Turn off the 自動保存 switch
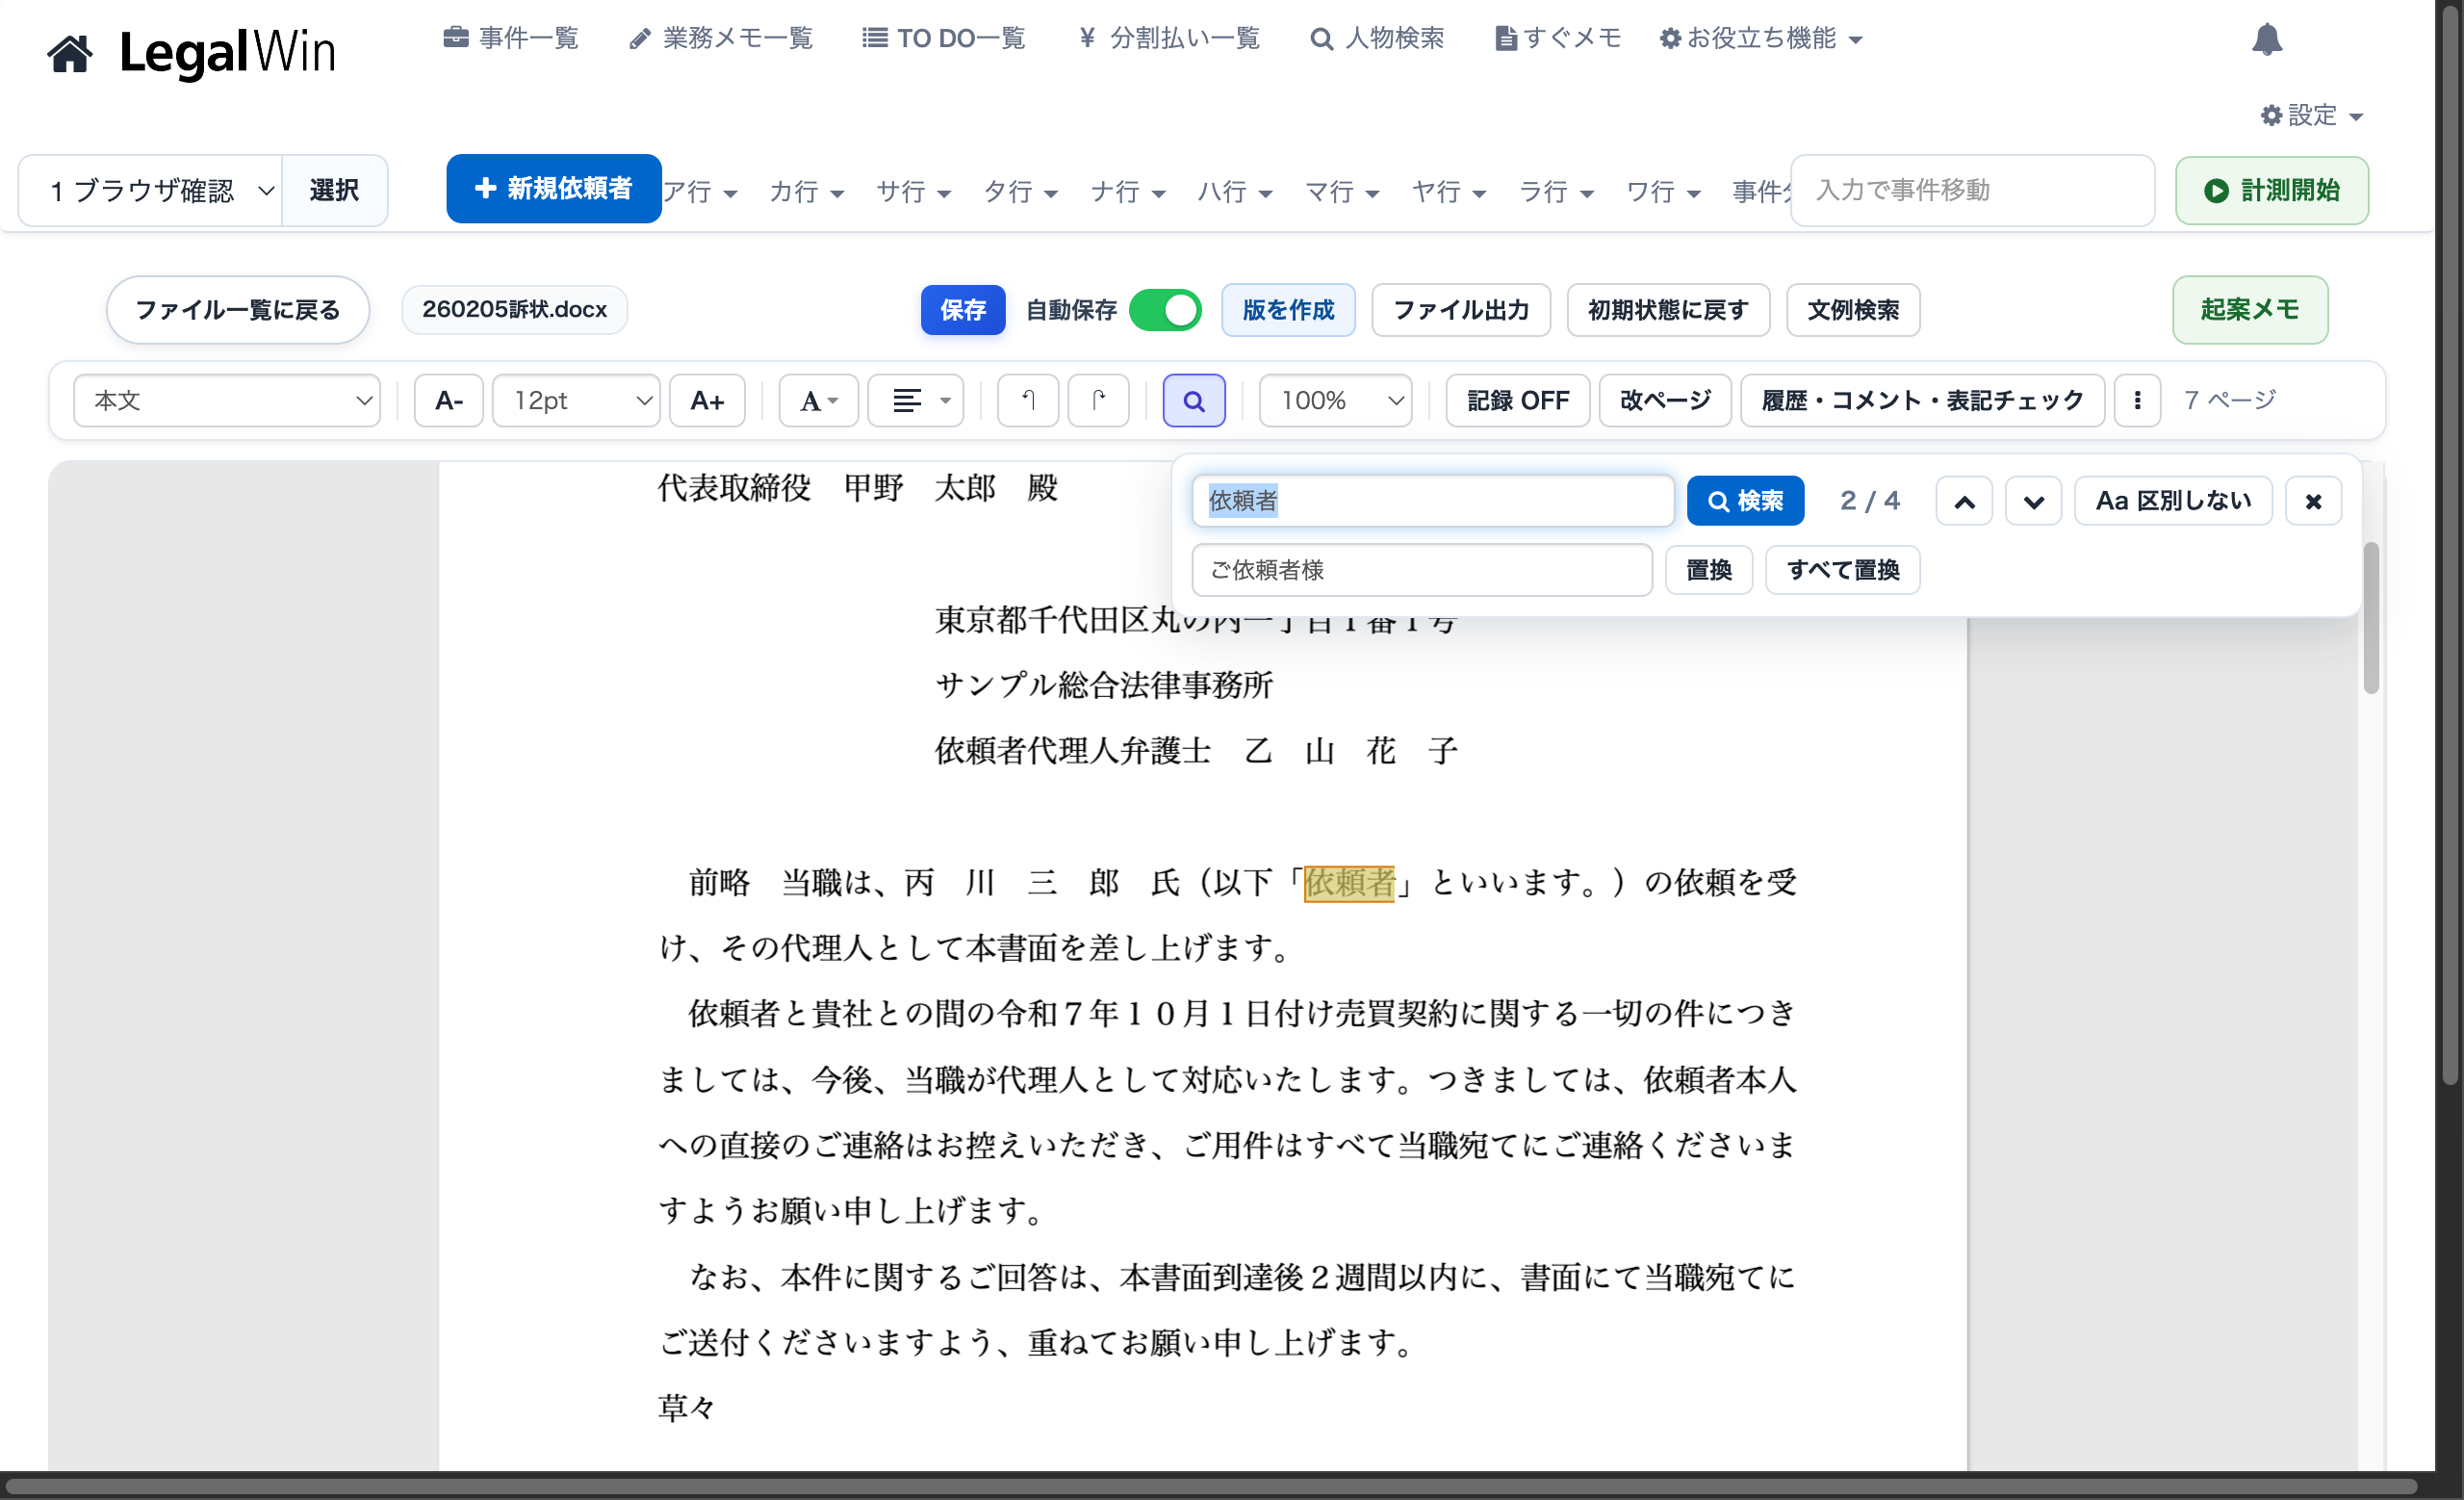2464x1500 pixels. 1165,310
